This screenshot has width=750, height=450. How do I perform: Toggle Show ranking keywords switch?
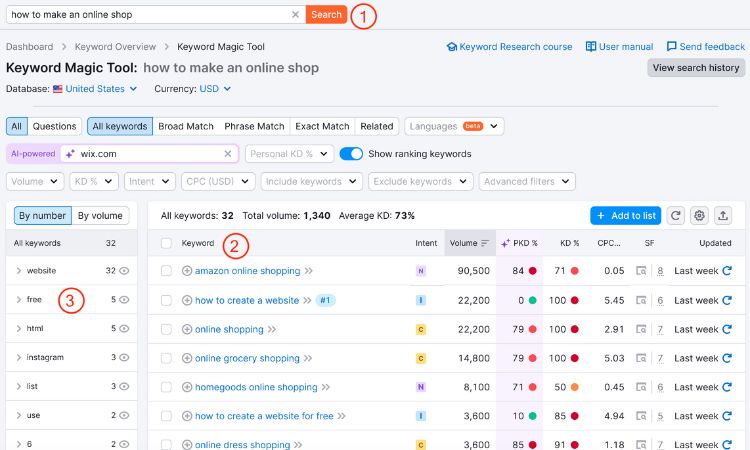point(351,154)
